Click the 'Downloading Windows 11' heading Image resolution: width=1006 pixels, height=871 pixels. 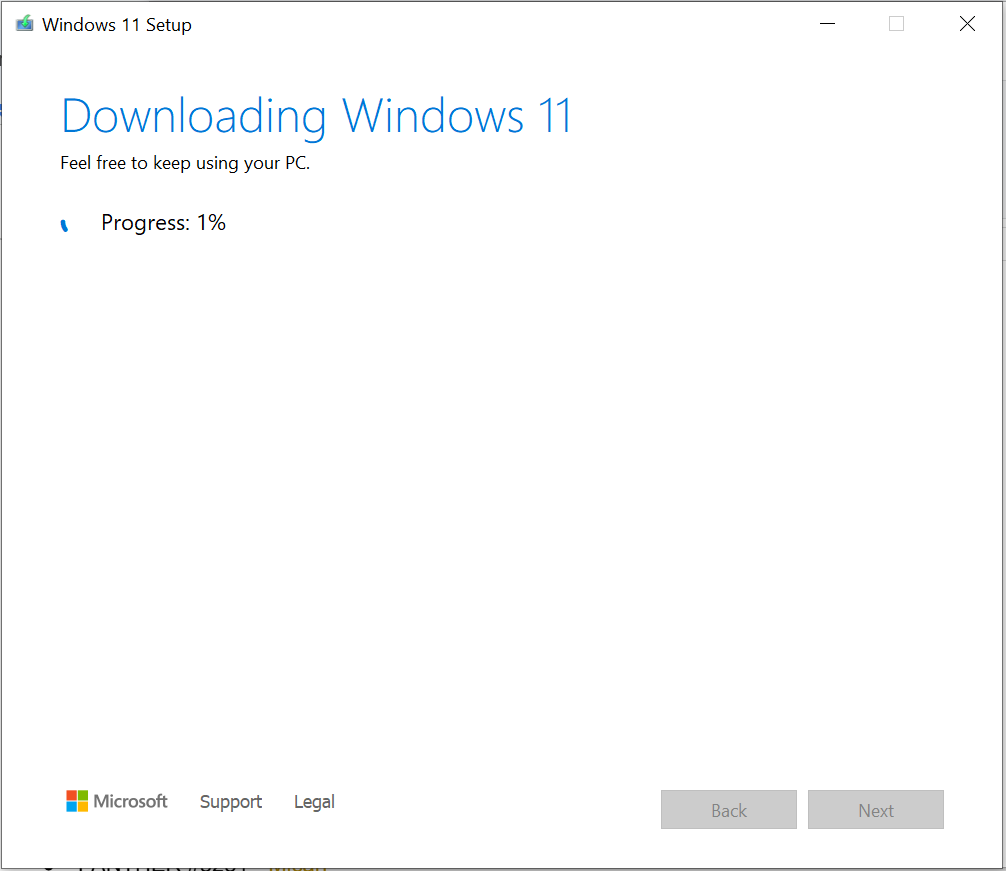click(x=316, y=116)
